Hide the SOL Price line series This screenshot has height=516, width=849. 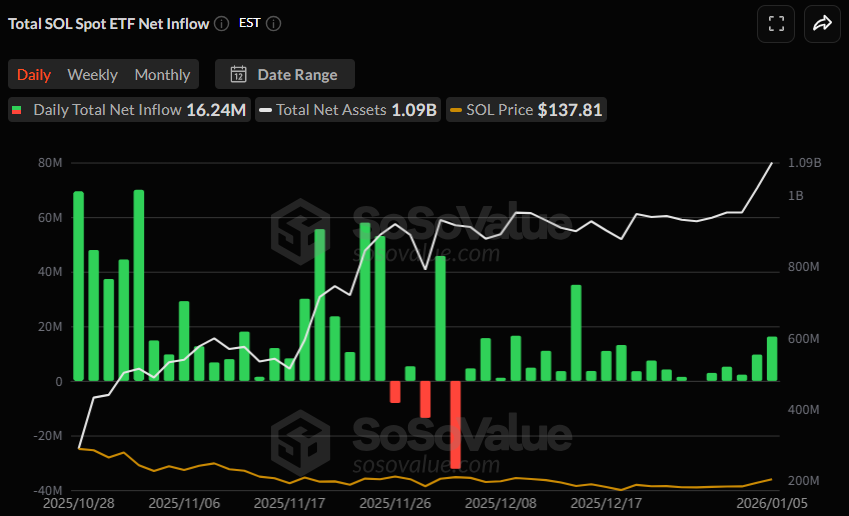526,110
